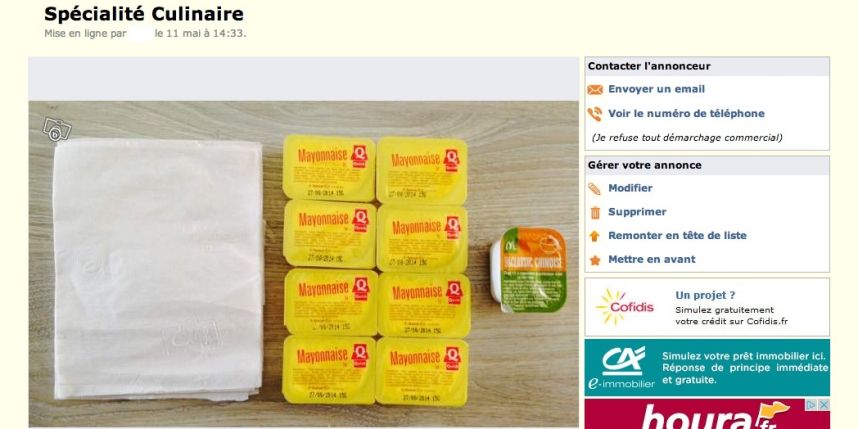The image size is (858, 429).
Task: Open the mayonnaise packets listing photo
Action: [304, 264]
